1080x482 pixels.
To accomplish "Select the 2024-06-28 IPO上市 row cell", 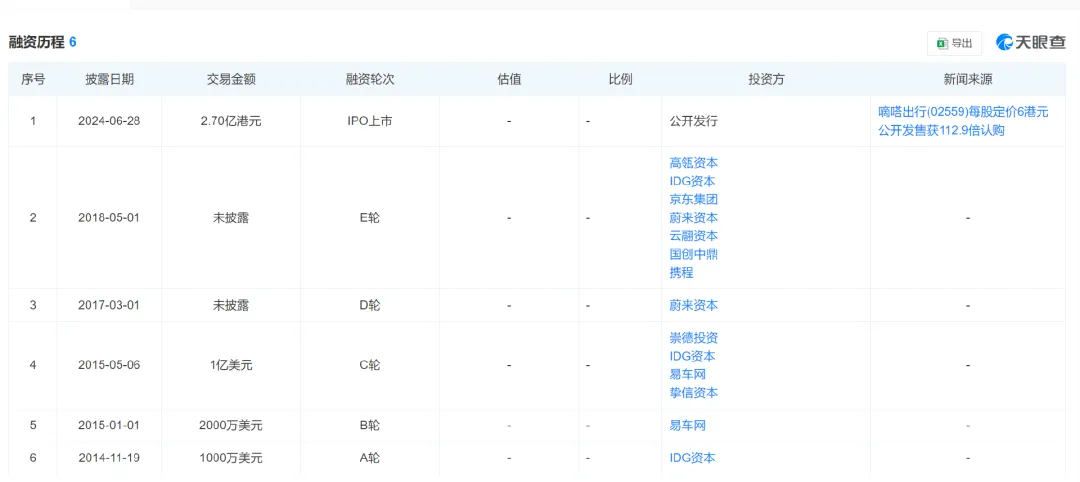I will click(x=370, y=121).
